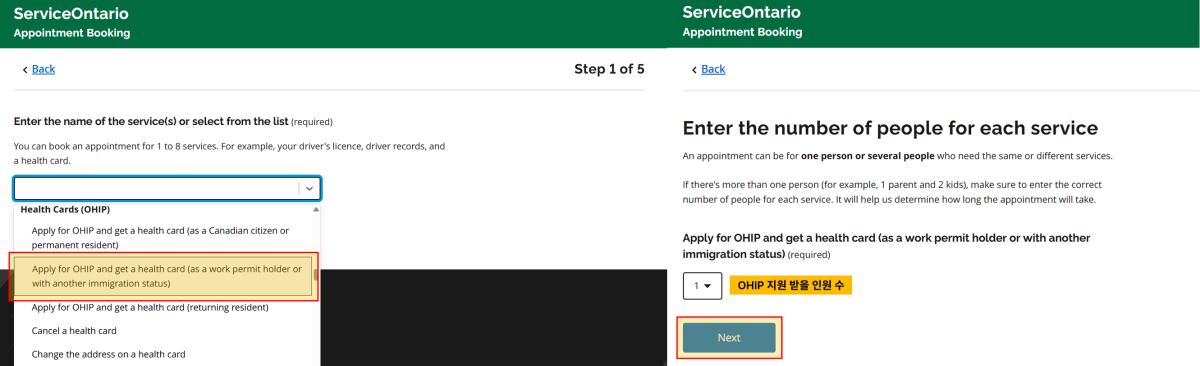Screen dimensions: 1200x366
Task: Click the yellow Korean OHIP annotation label
Action: tap(790, 286)
